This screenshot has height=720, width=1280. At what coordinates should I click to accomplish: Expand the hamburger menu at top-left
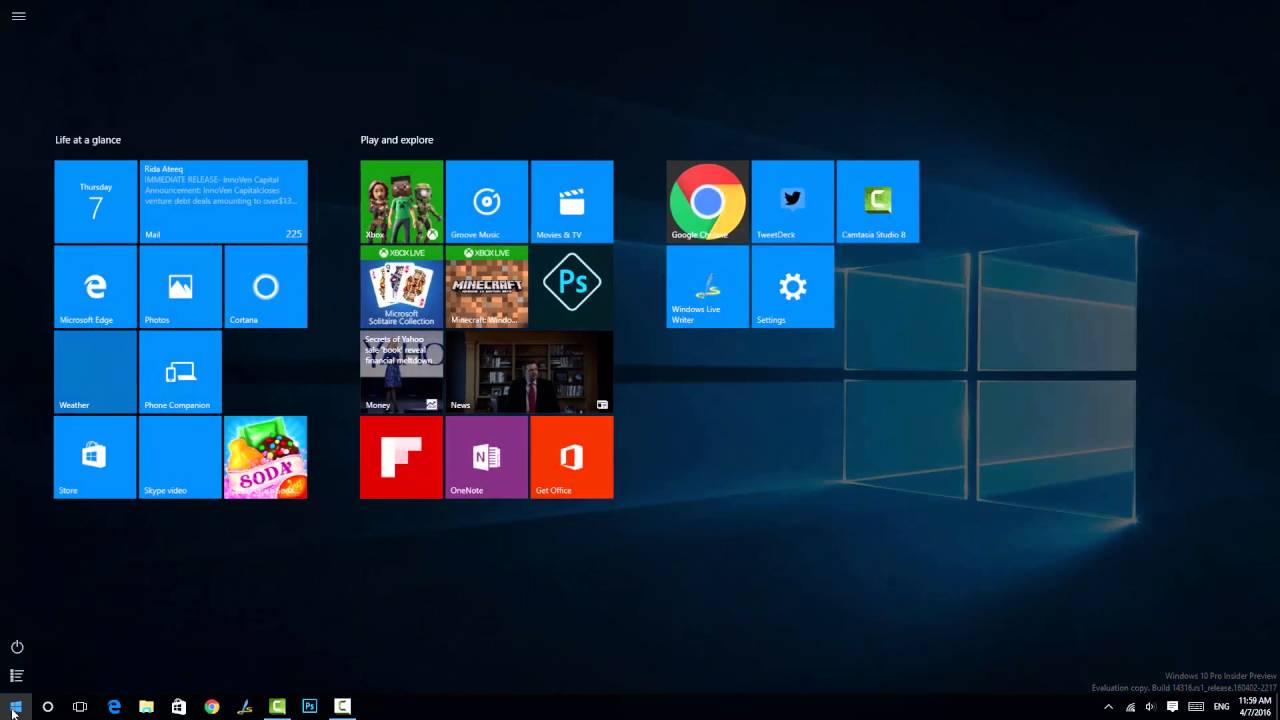pyautogui.click(x=18, y=16)
